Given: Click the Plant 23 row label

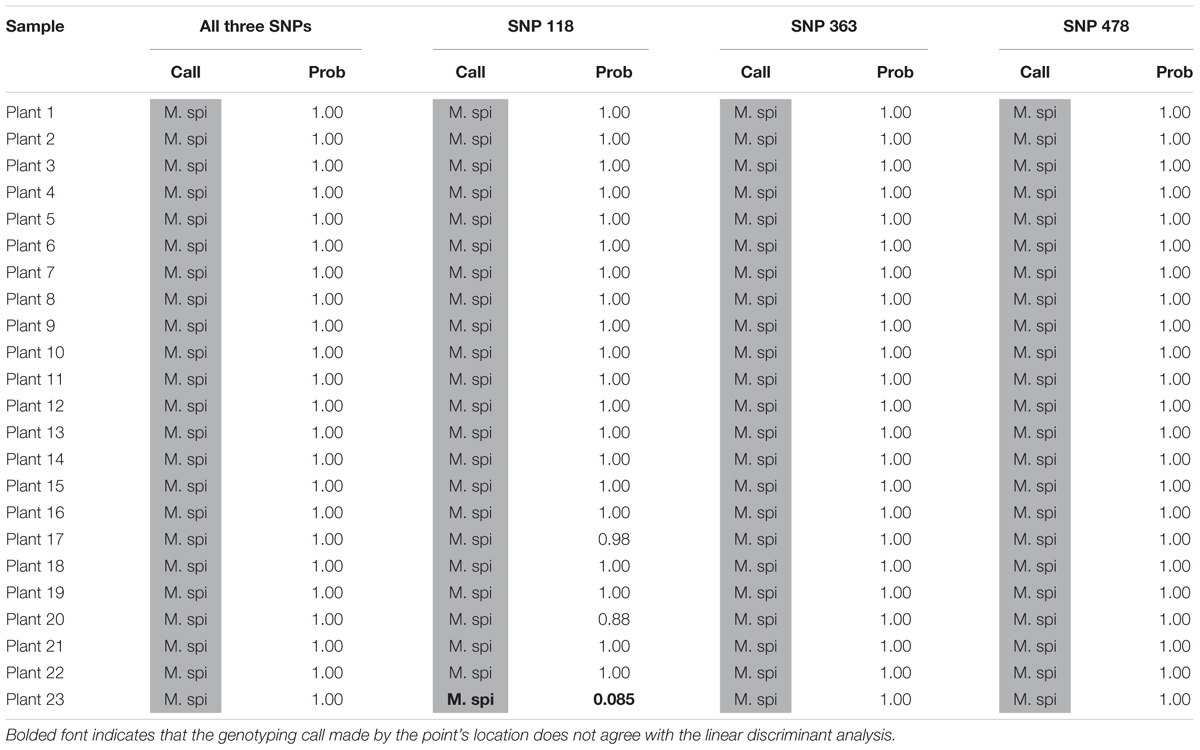Looking at the screenshot, I should (x=34, y=700).
